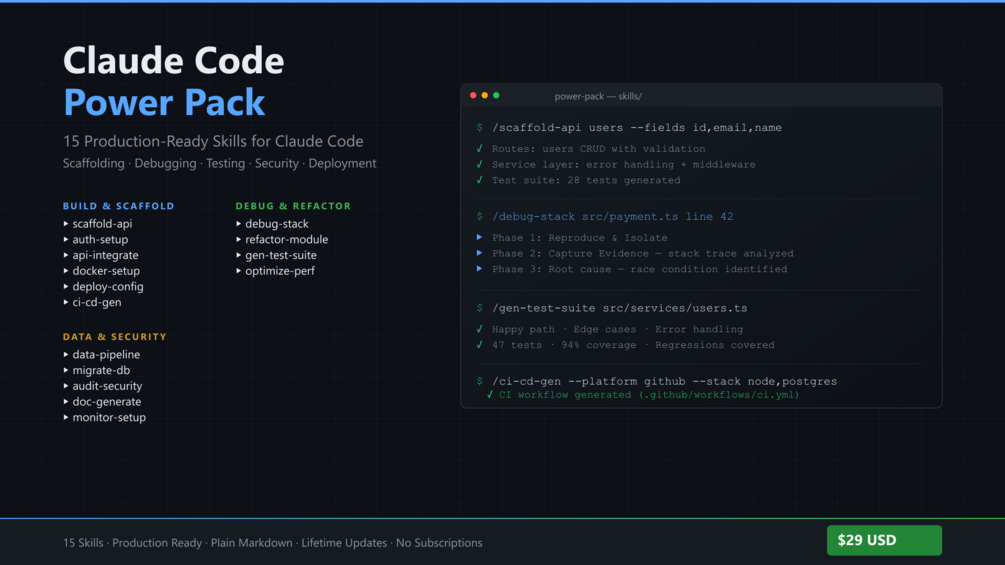Click the DATA & SECURITY heading
1005x565 pixels.
pos(115,336)
